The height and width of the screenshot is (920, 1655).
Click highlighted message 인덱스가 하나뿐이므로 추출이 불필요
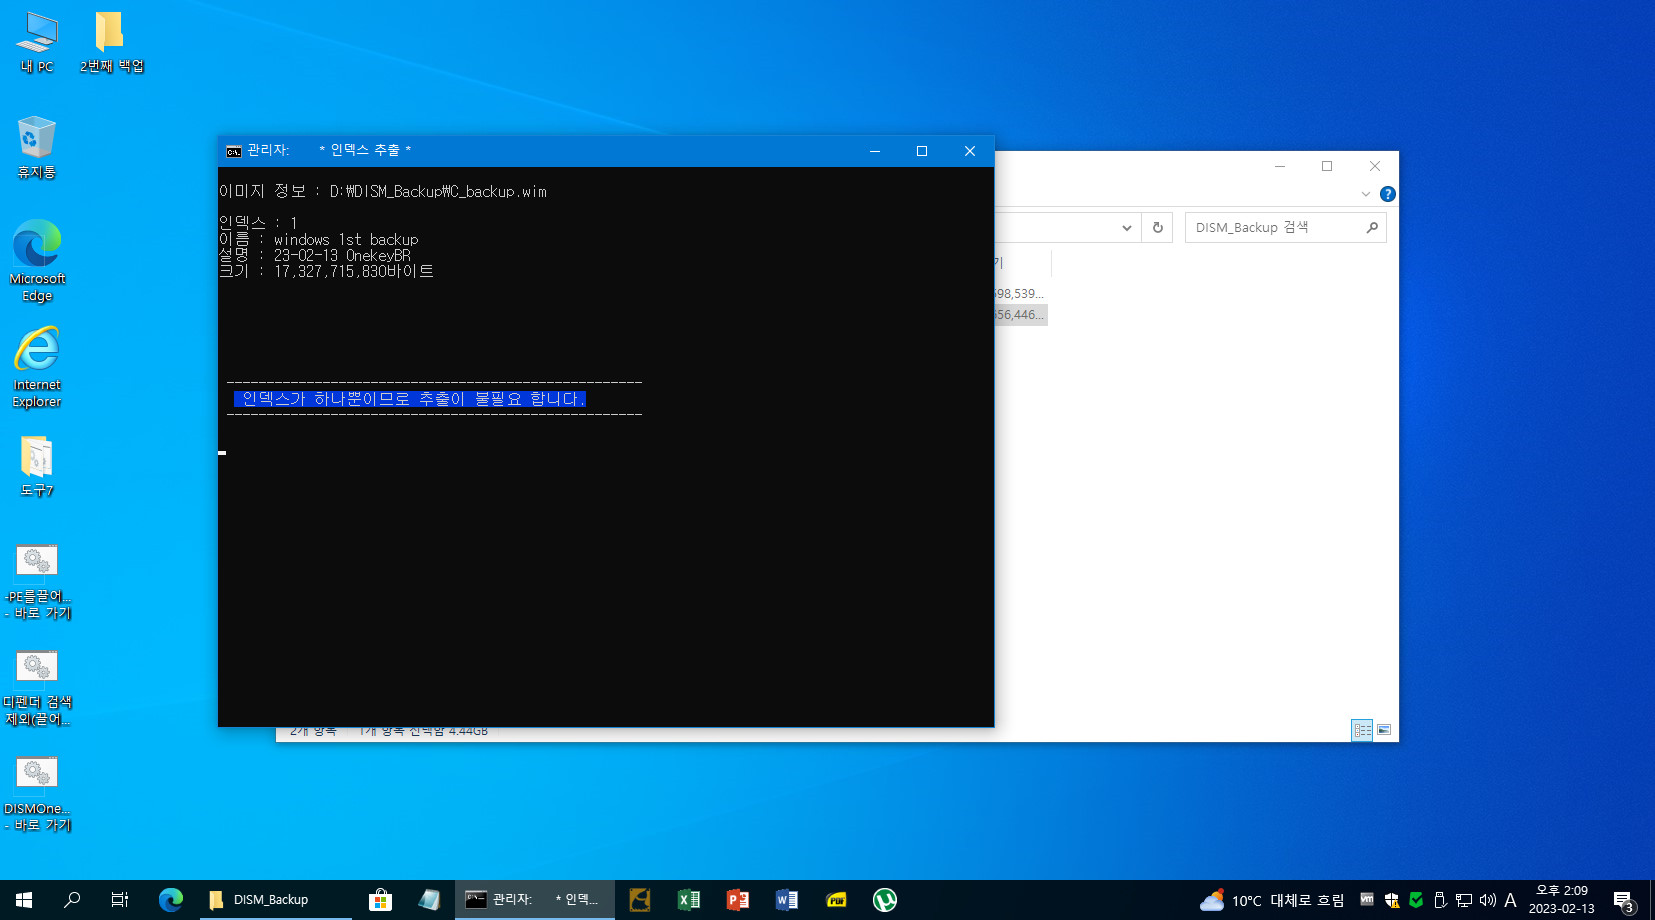click(410, 399)
